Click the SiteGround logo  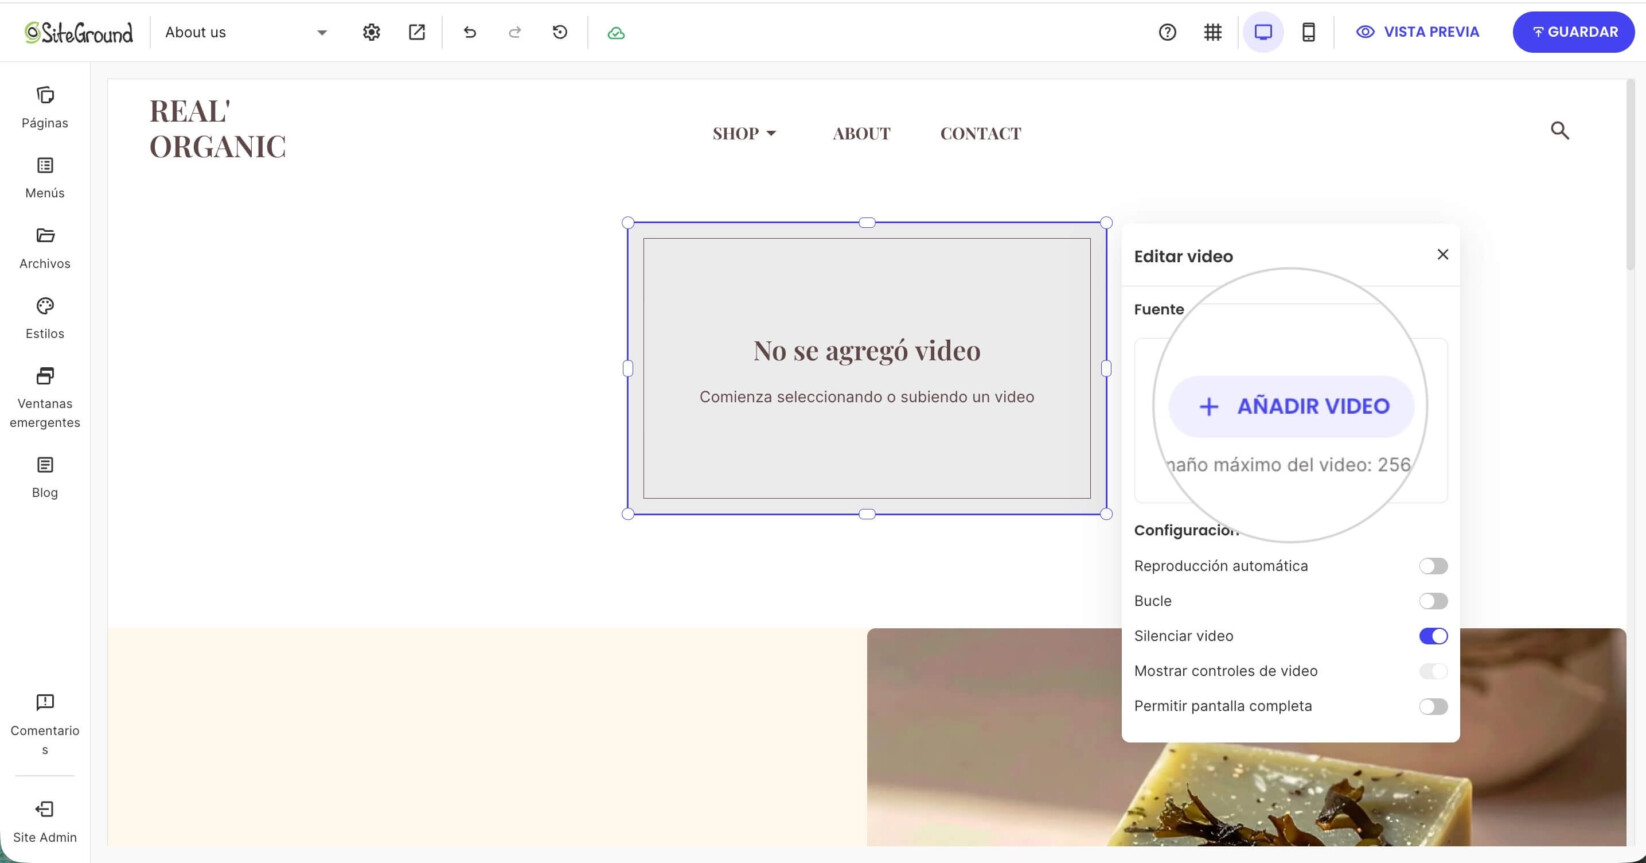click(x=79, y=33)
